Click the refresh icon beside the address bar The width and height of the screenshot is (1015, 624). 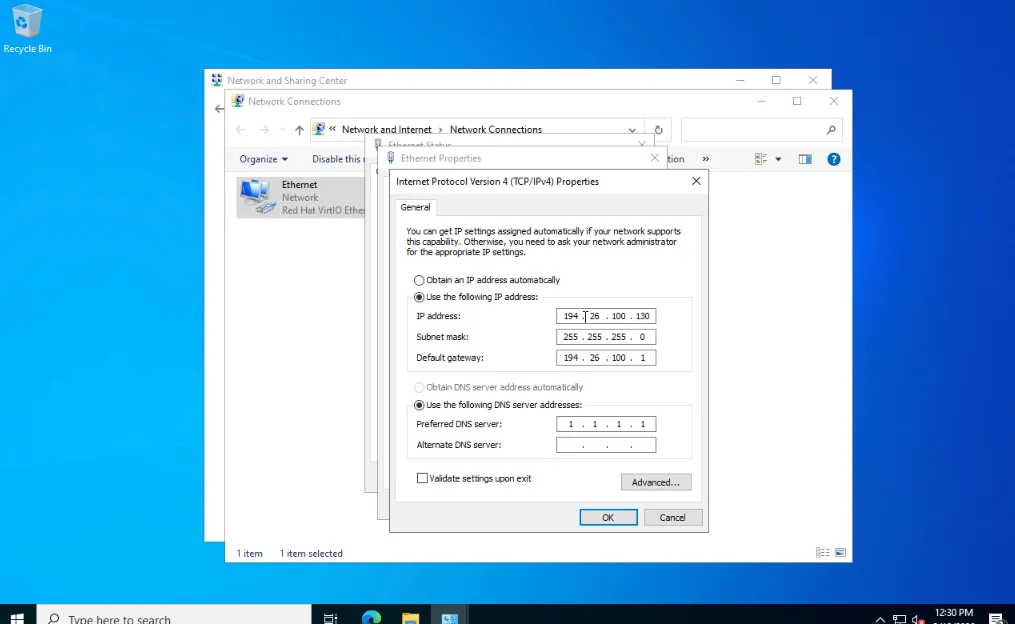(657, 129)
